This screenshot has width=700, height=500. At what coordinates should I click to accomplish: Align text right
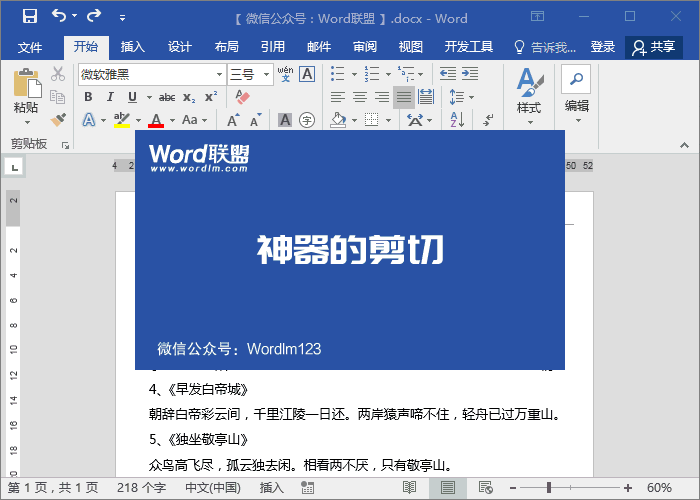point(382,97)
